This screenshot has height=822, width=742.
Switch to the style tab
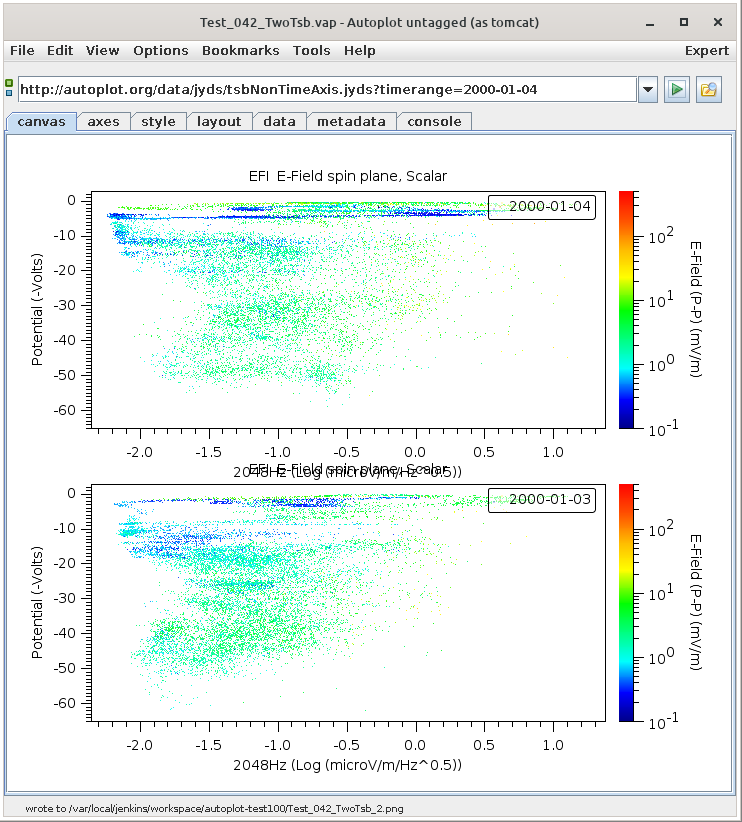pos(158,121)
